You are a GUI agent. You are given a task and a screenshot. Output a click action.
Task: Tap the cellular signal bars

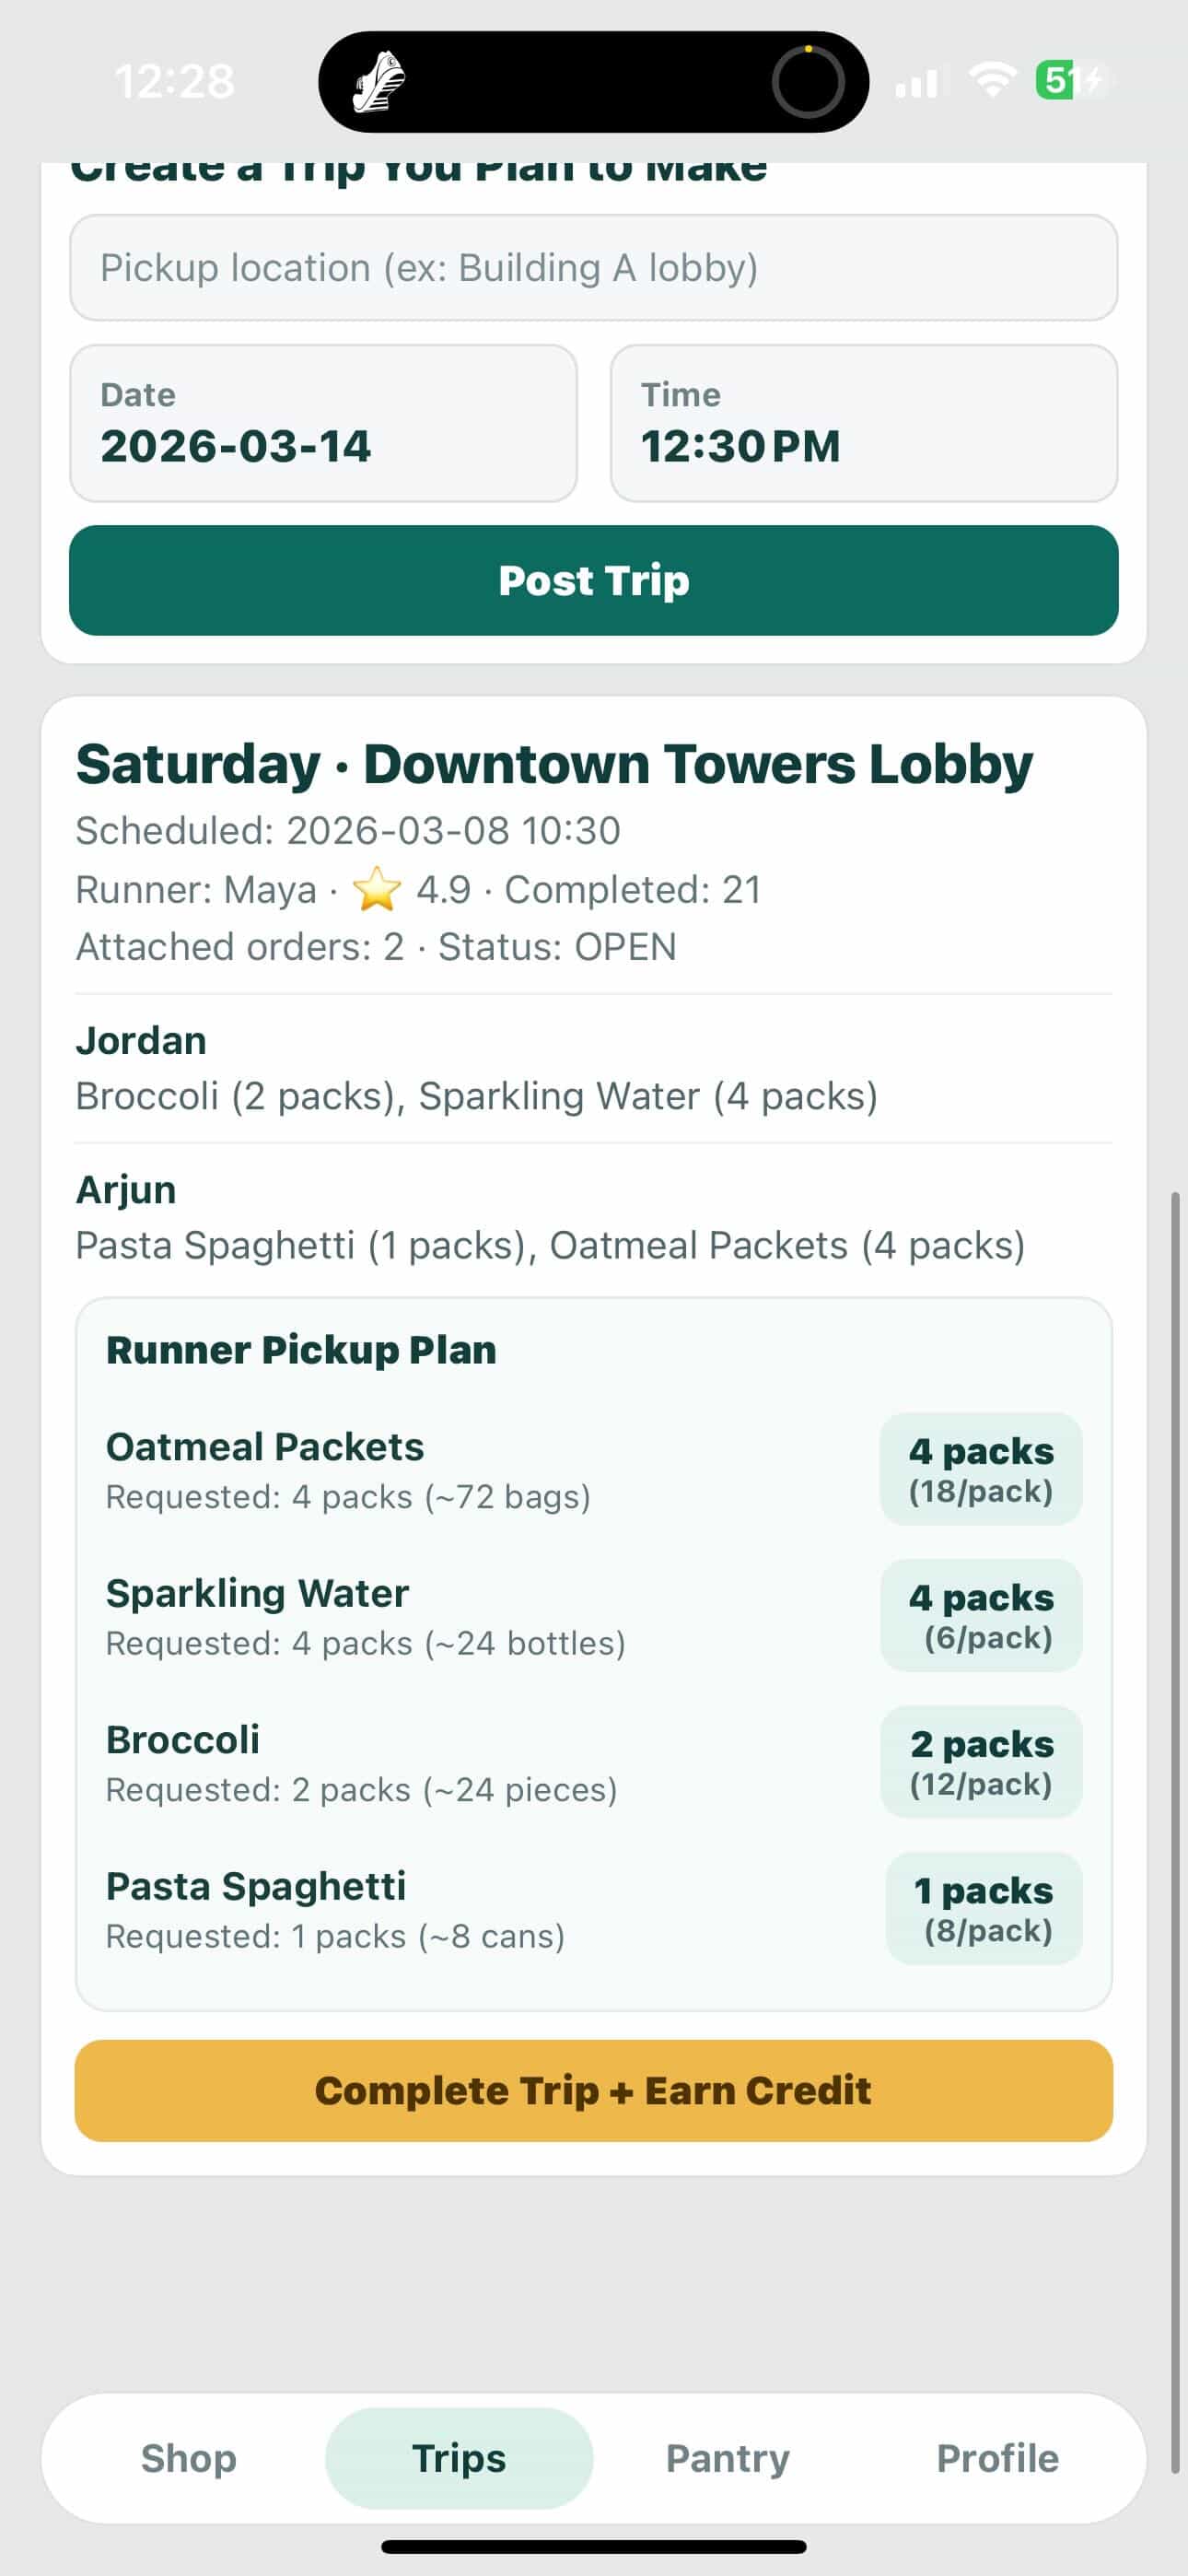[916, 82]
